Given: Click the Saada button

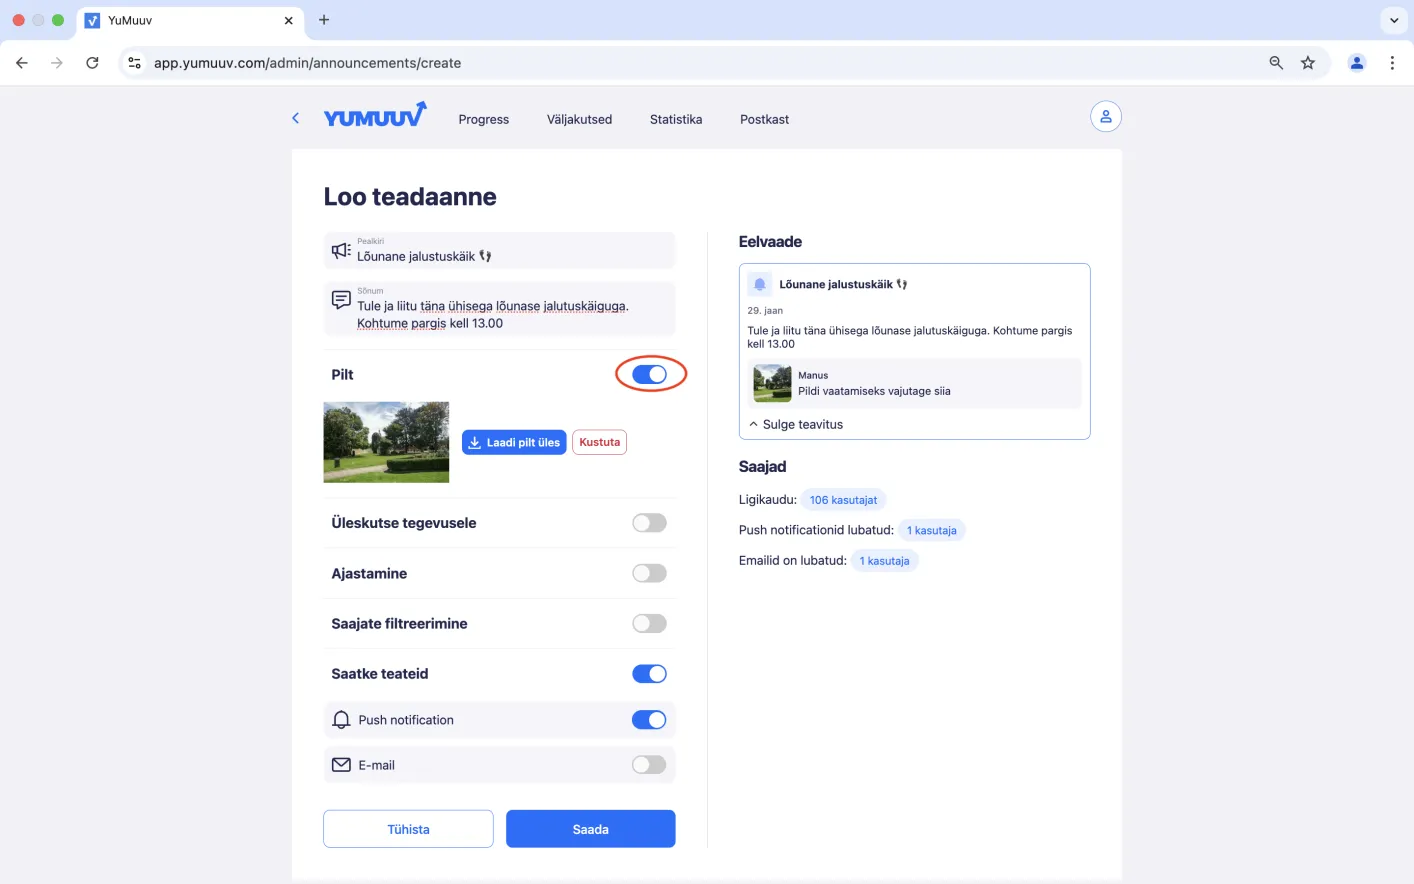Looking at the screenshot, I should [591, 829].
